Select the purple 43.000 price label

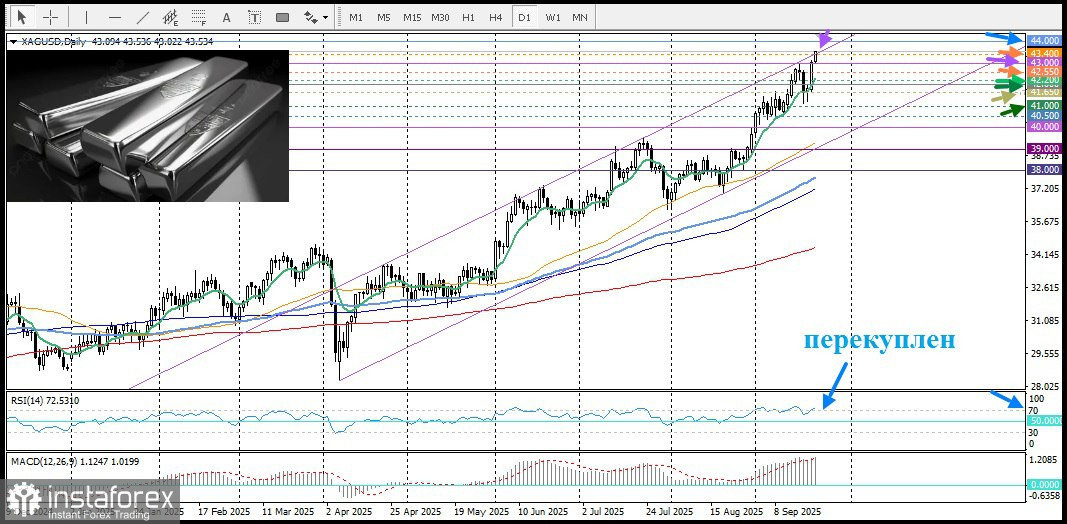[x=1044, y=62]
